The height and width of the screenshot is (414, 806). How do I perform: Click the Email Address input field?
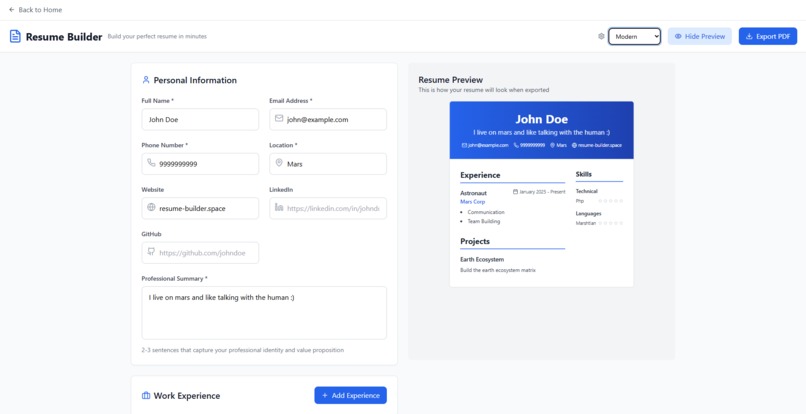pos(328,119)
